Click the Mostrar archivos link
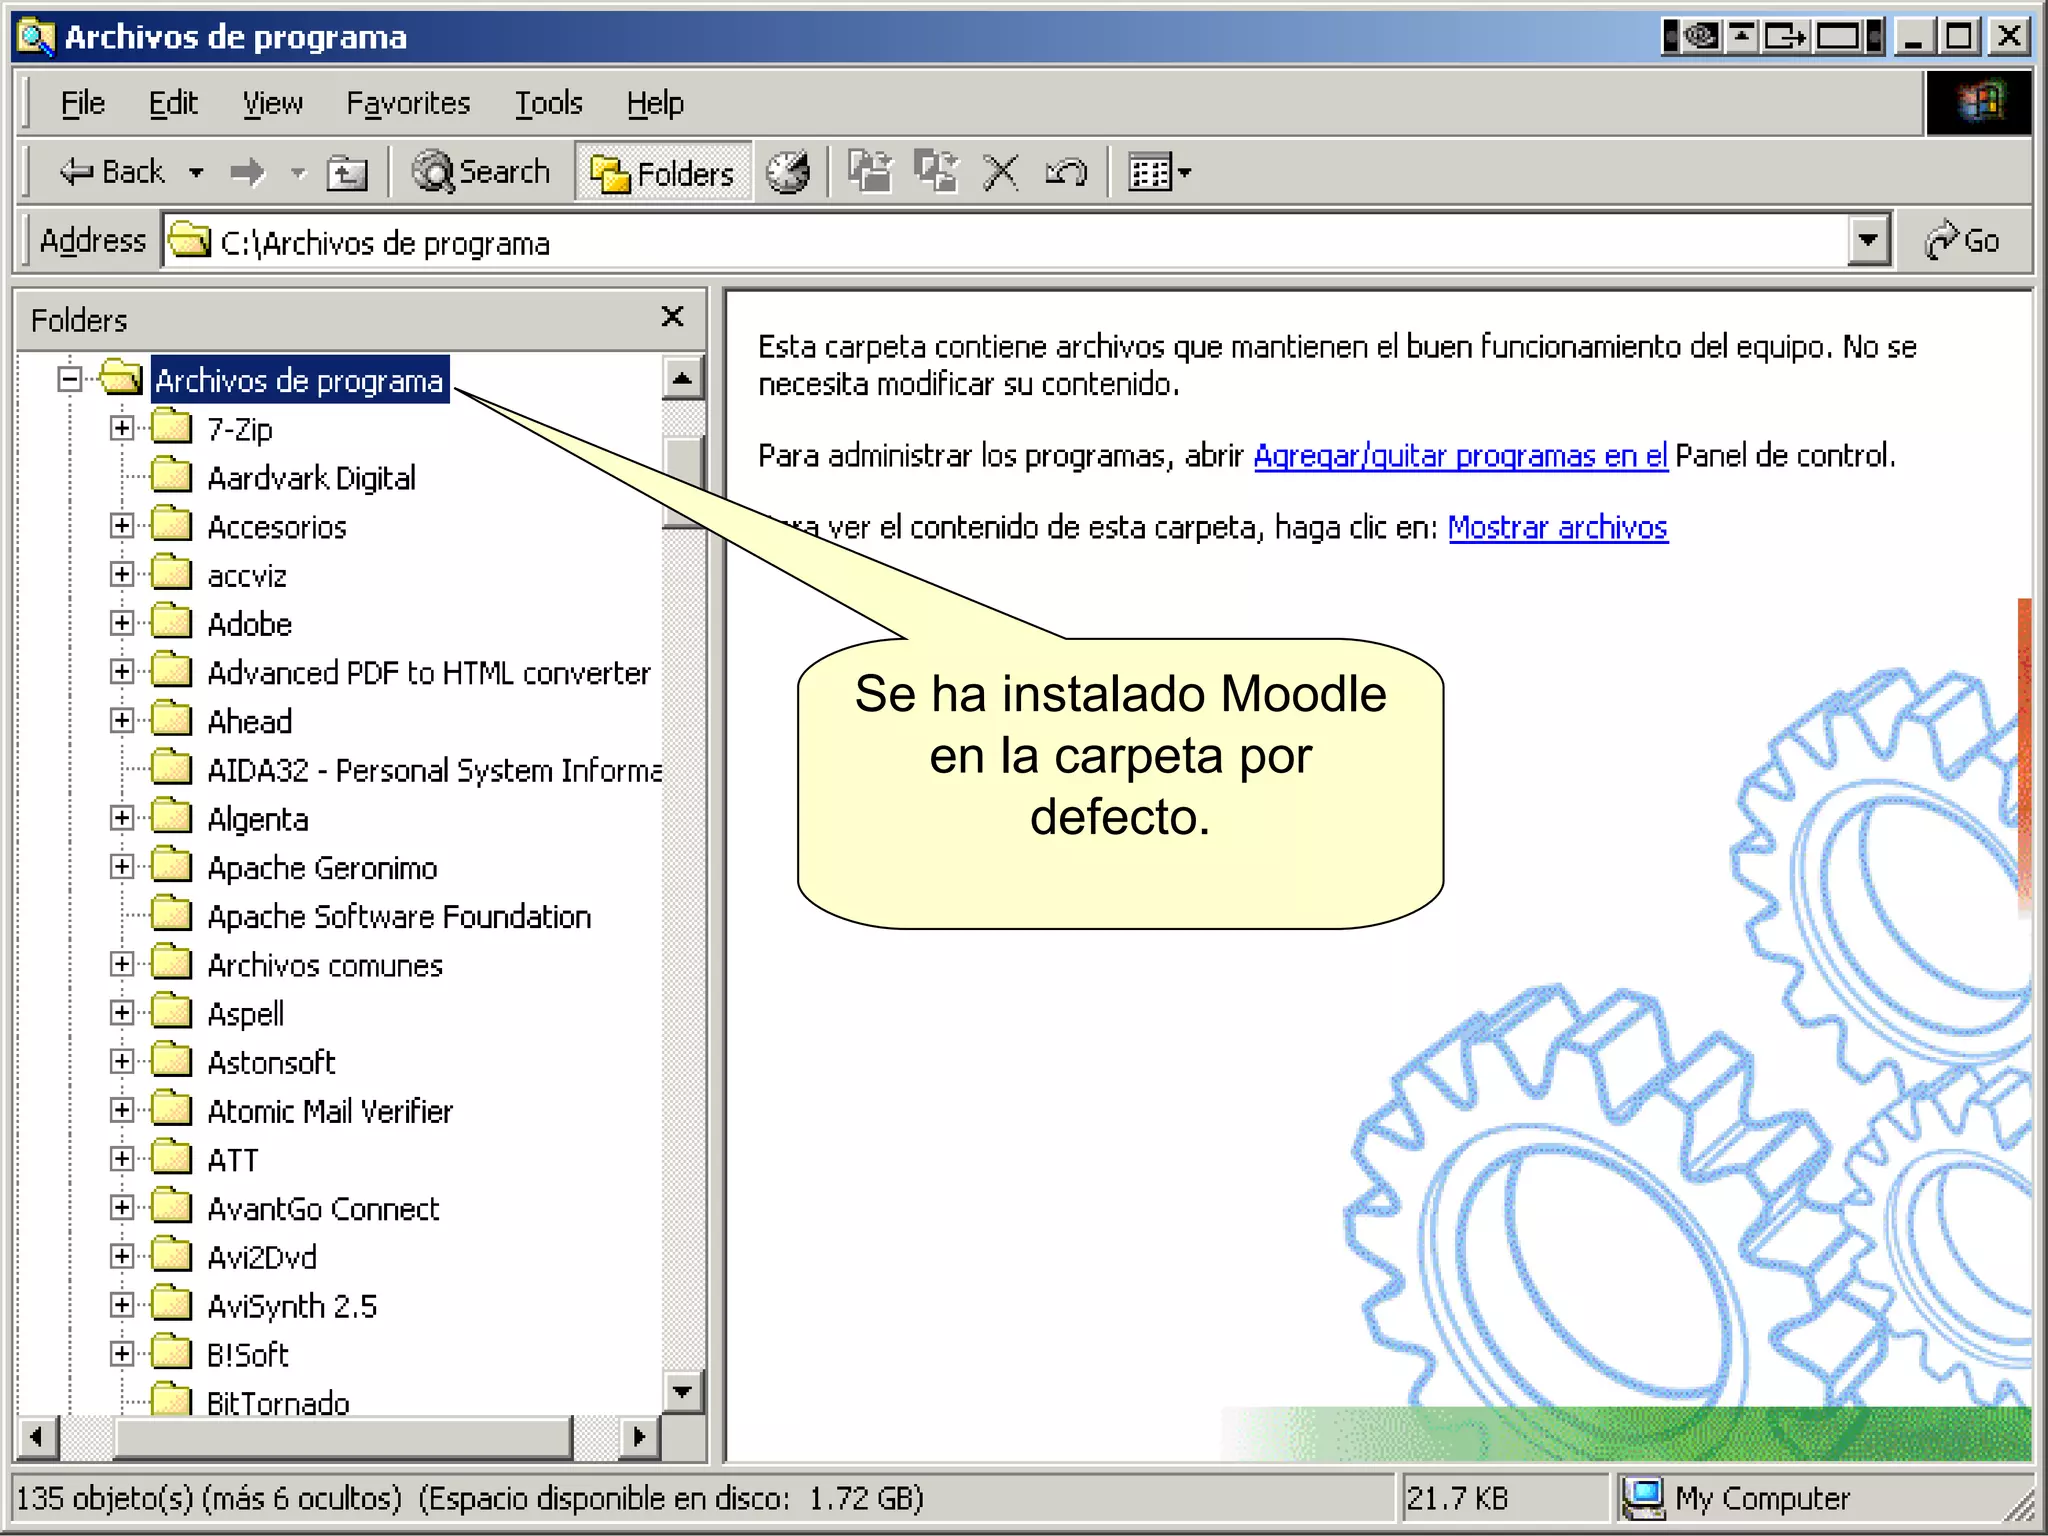This screenshot has height=1536, width=2048. (x=1557, y=527)
